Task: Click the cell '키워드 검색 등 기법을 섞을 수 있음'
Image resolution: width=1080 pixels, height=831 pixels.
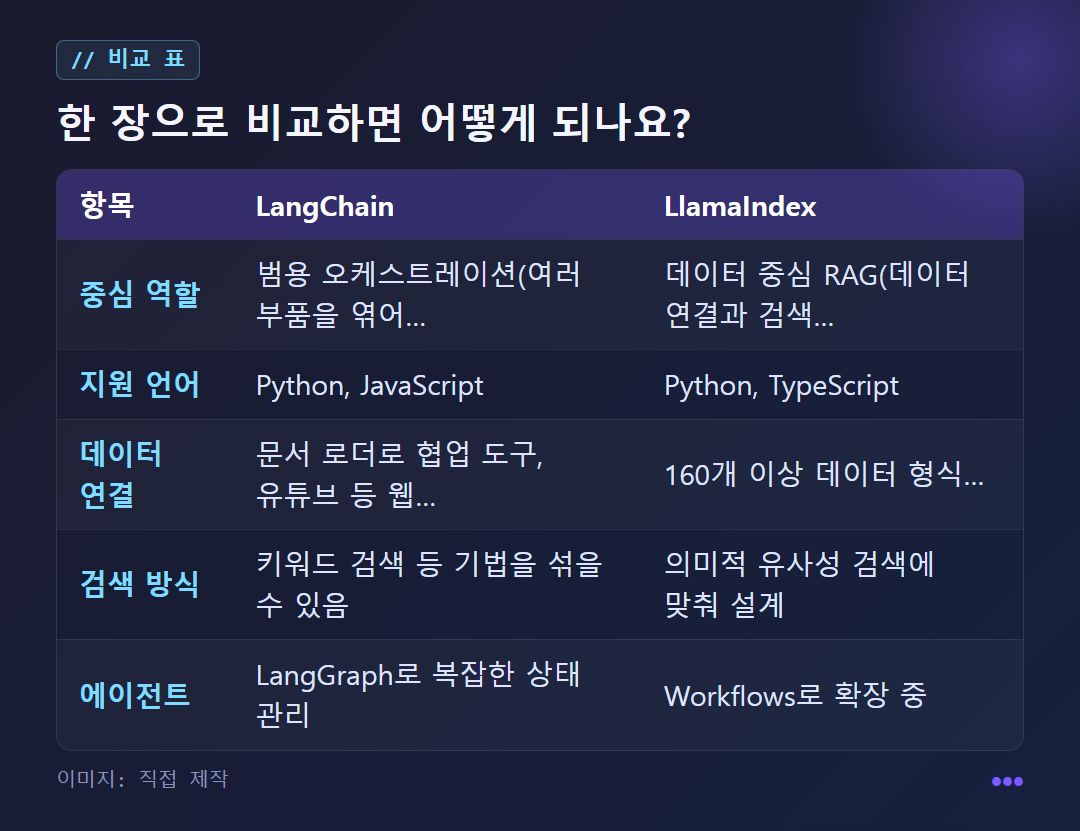Action: 429,584
